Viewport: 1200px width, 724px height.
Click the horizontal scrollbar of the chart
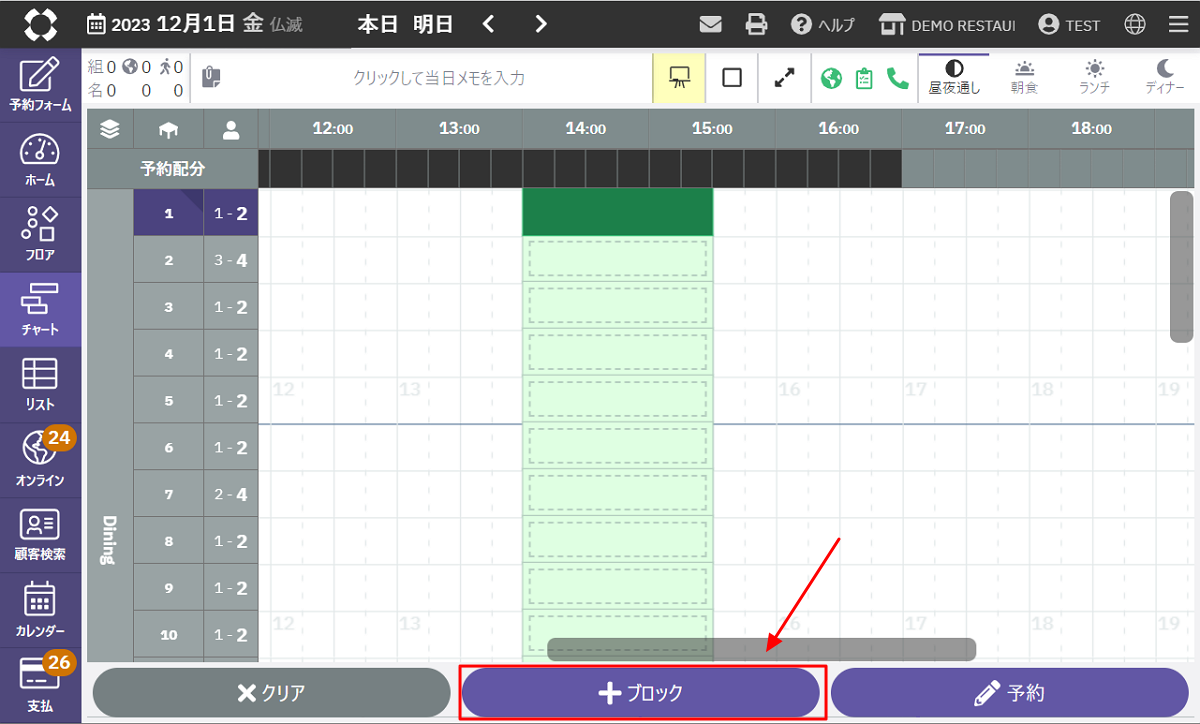pos(761,649)
